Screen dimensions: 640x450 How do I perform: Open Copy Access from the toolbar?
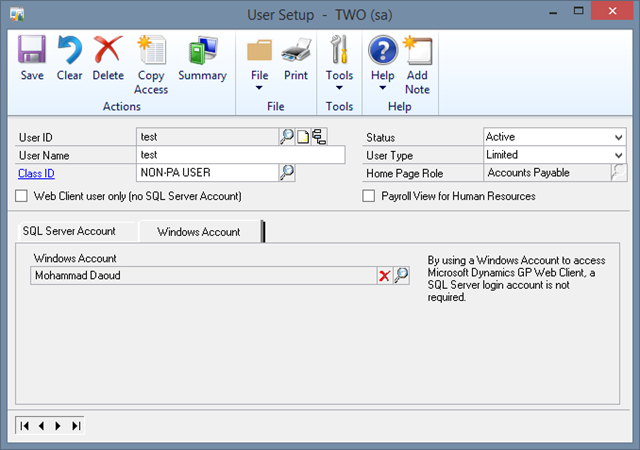click(151, 58)
